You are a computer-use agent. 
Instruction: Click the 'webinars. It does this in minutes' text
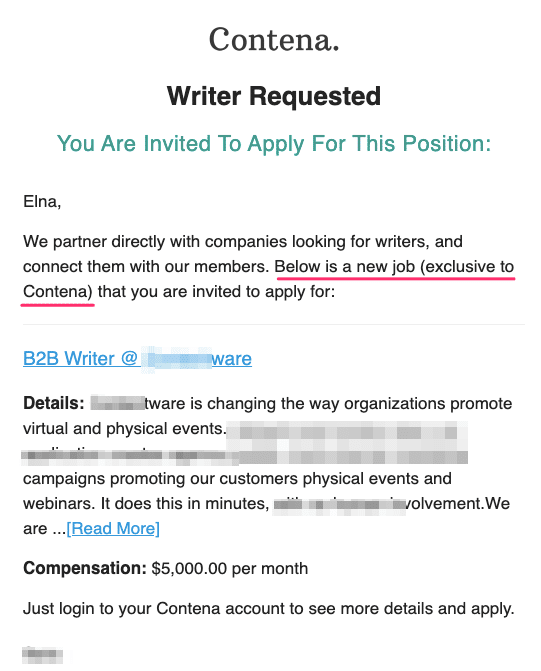pyautogui.click(x=146, y=504)
